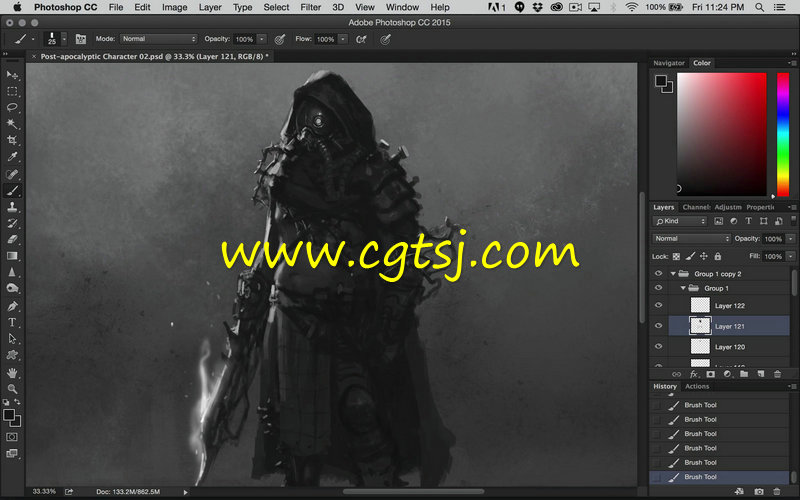Select the Eraser tool
Viewport: 800px width, 500px height.
coord(12,240)
